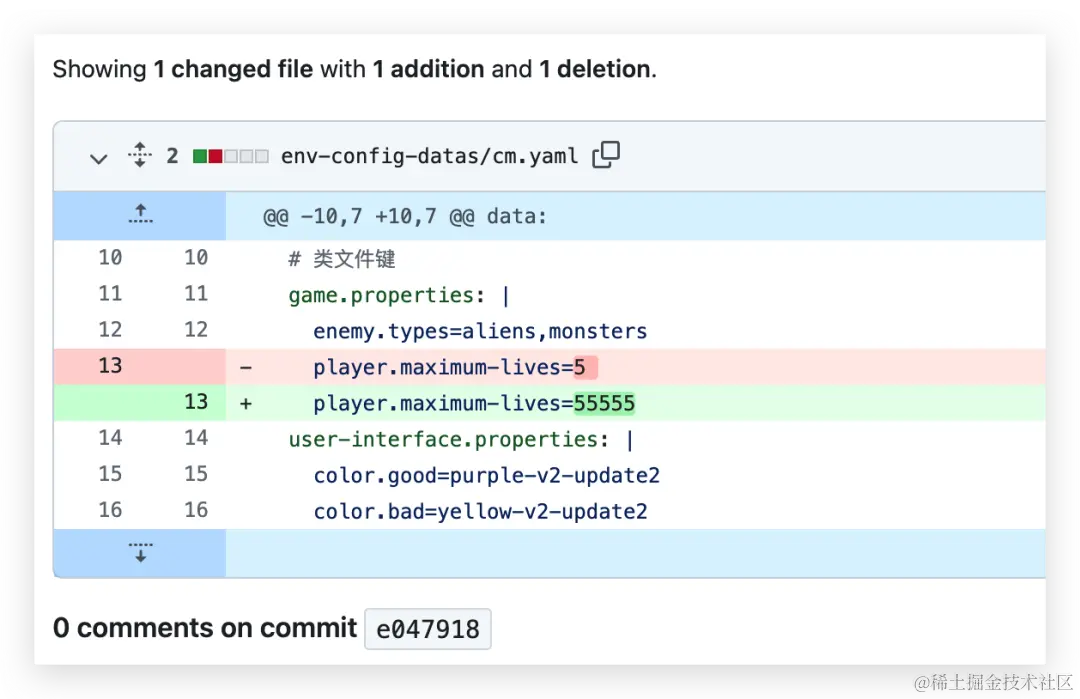Screen dimensions: 1080x699
Task: Click the diffstat colored squares indicator
Action: pos(230,156)
